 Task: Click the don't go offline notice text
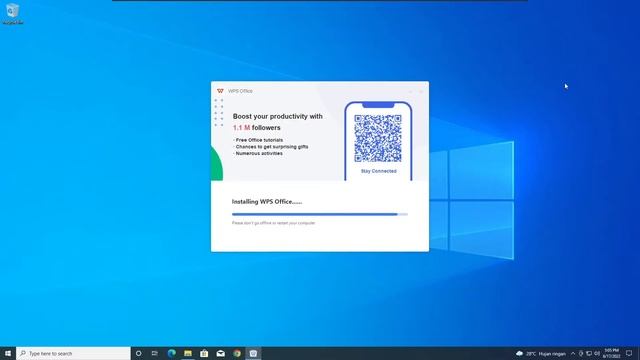point(273,223)
